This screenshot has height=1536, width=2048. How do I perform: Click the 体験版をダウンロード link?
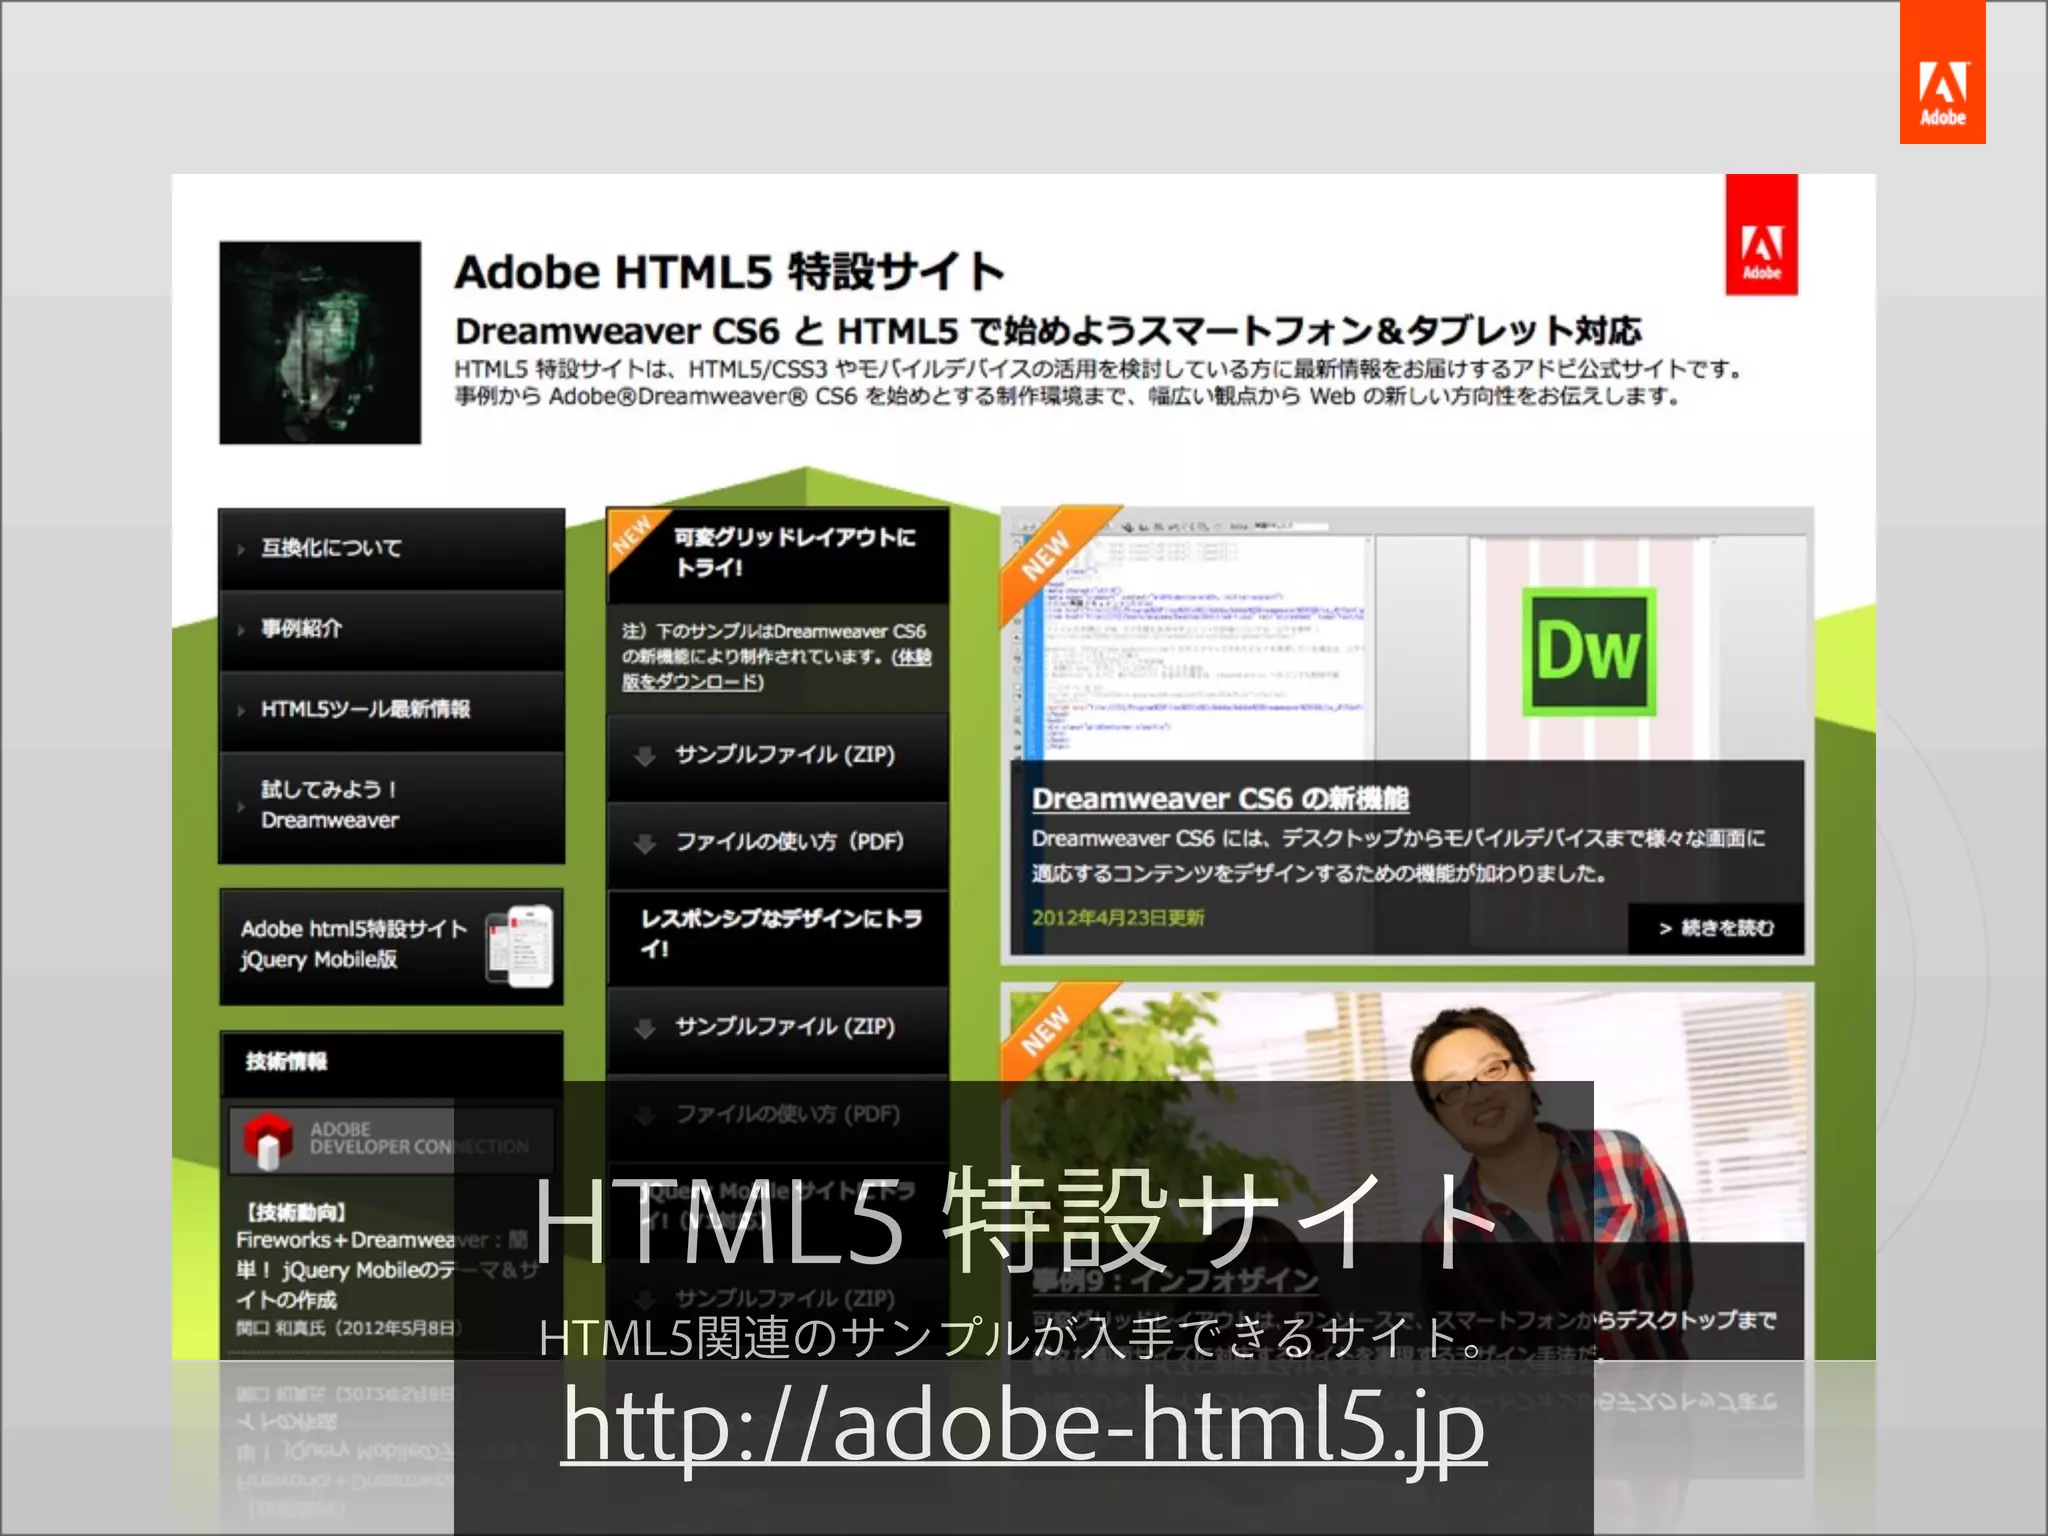tap(776, 669)
